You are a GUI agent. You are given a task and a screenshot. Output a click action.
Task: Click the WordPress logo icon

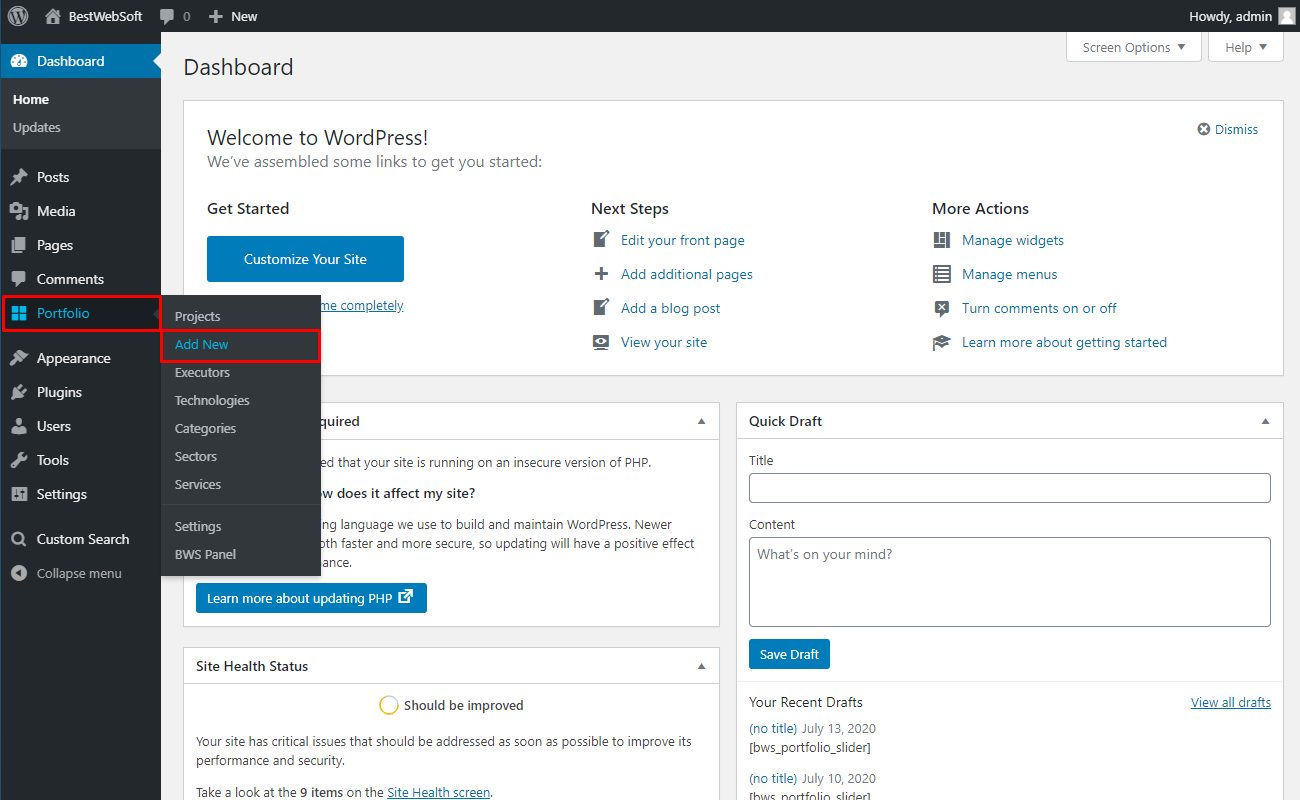pos(18,16)
